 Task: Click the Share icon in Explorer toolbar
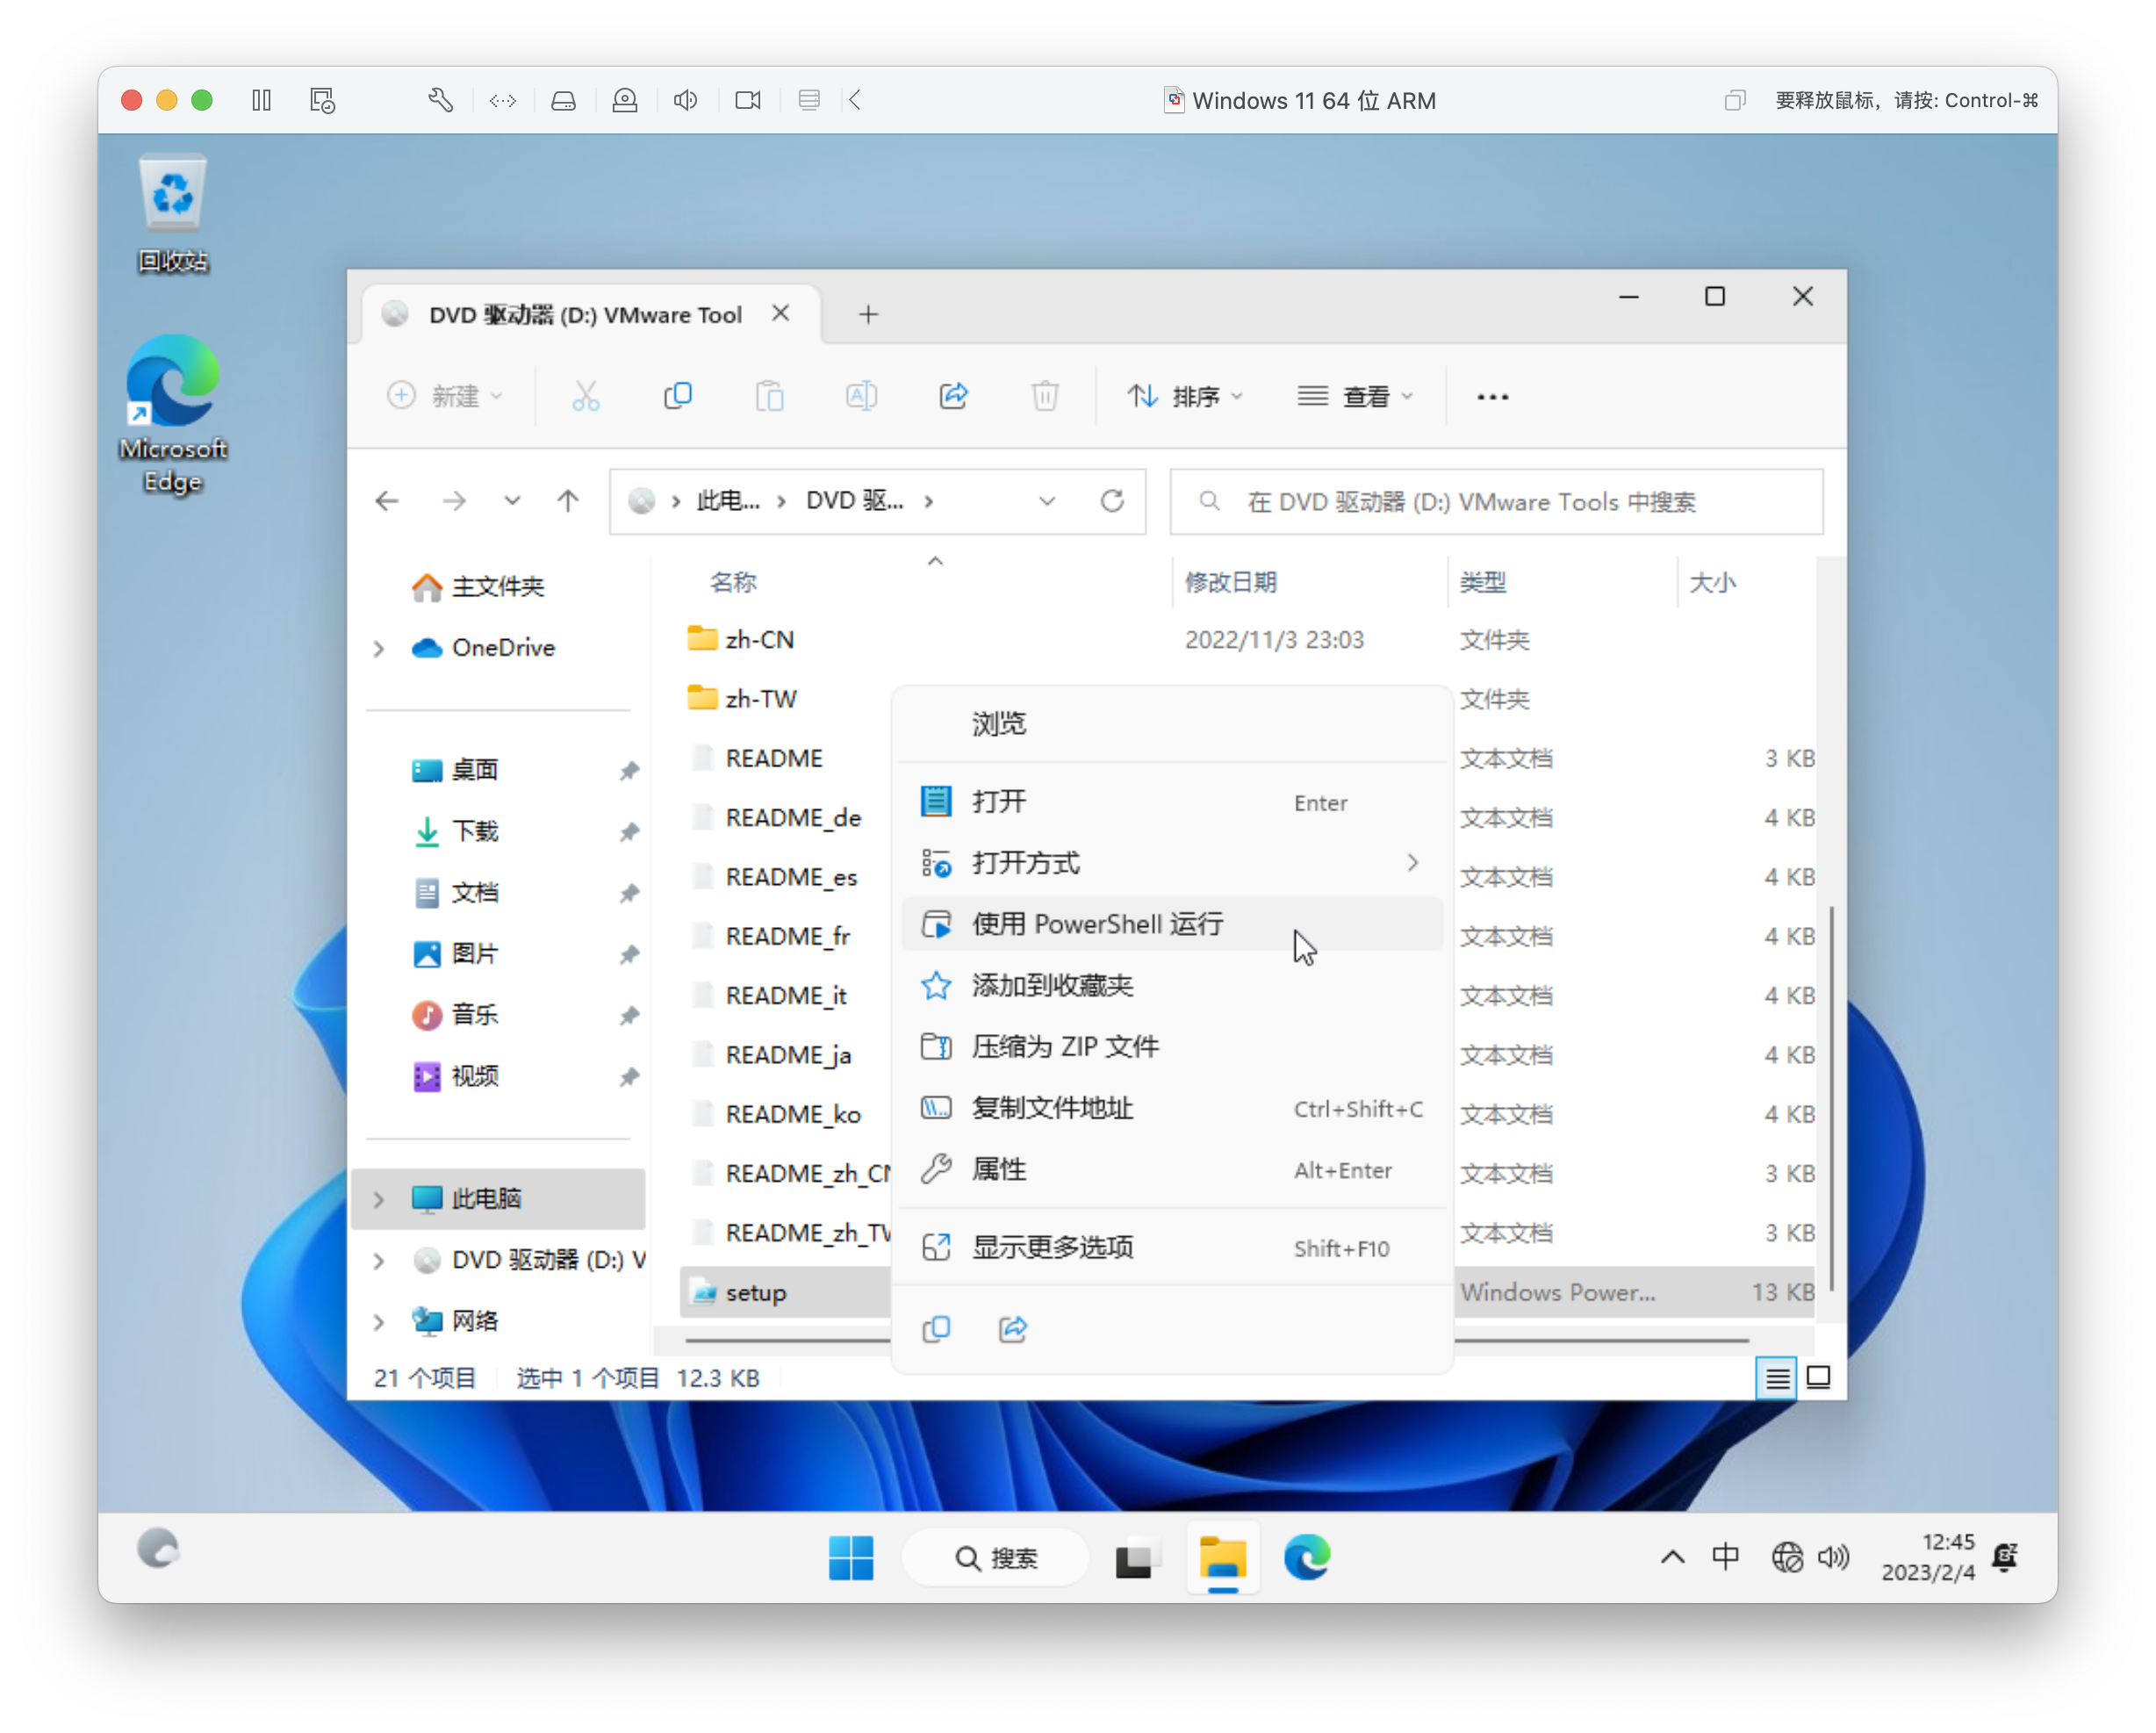tap(953, 396)
